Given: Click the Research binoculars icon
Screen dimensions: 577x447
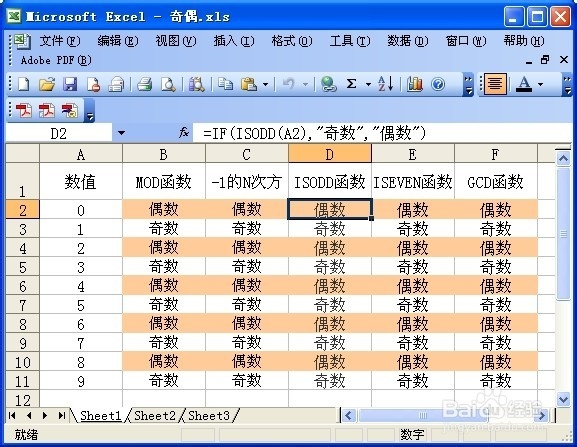Looking at the screenshot, I should pos(197,84).
